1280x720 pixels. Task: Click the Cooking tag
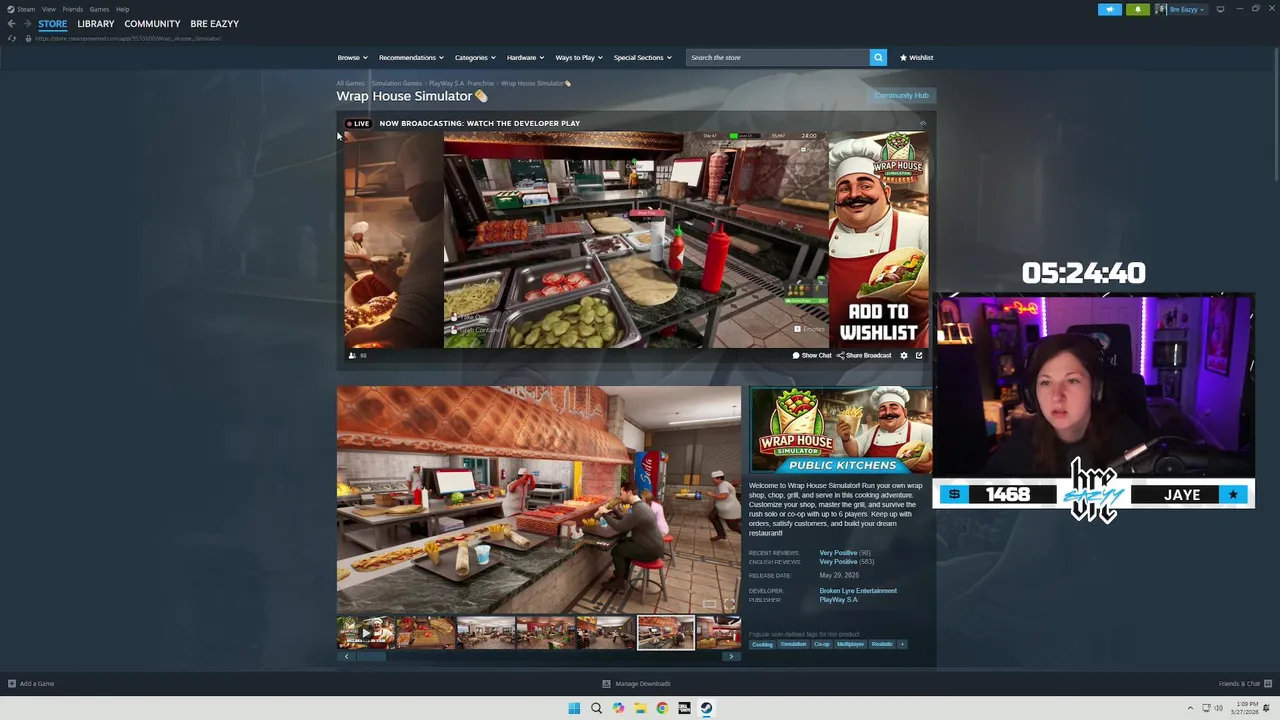tap(762, 644)
